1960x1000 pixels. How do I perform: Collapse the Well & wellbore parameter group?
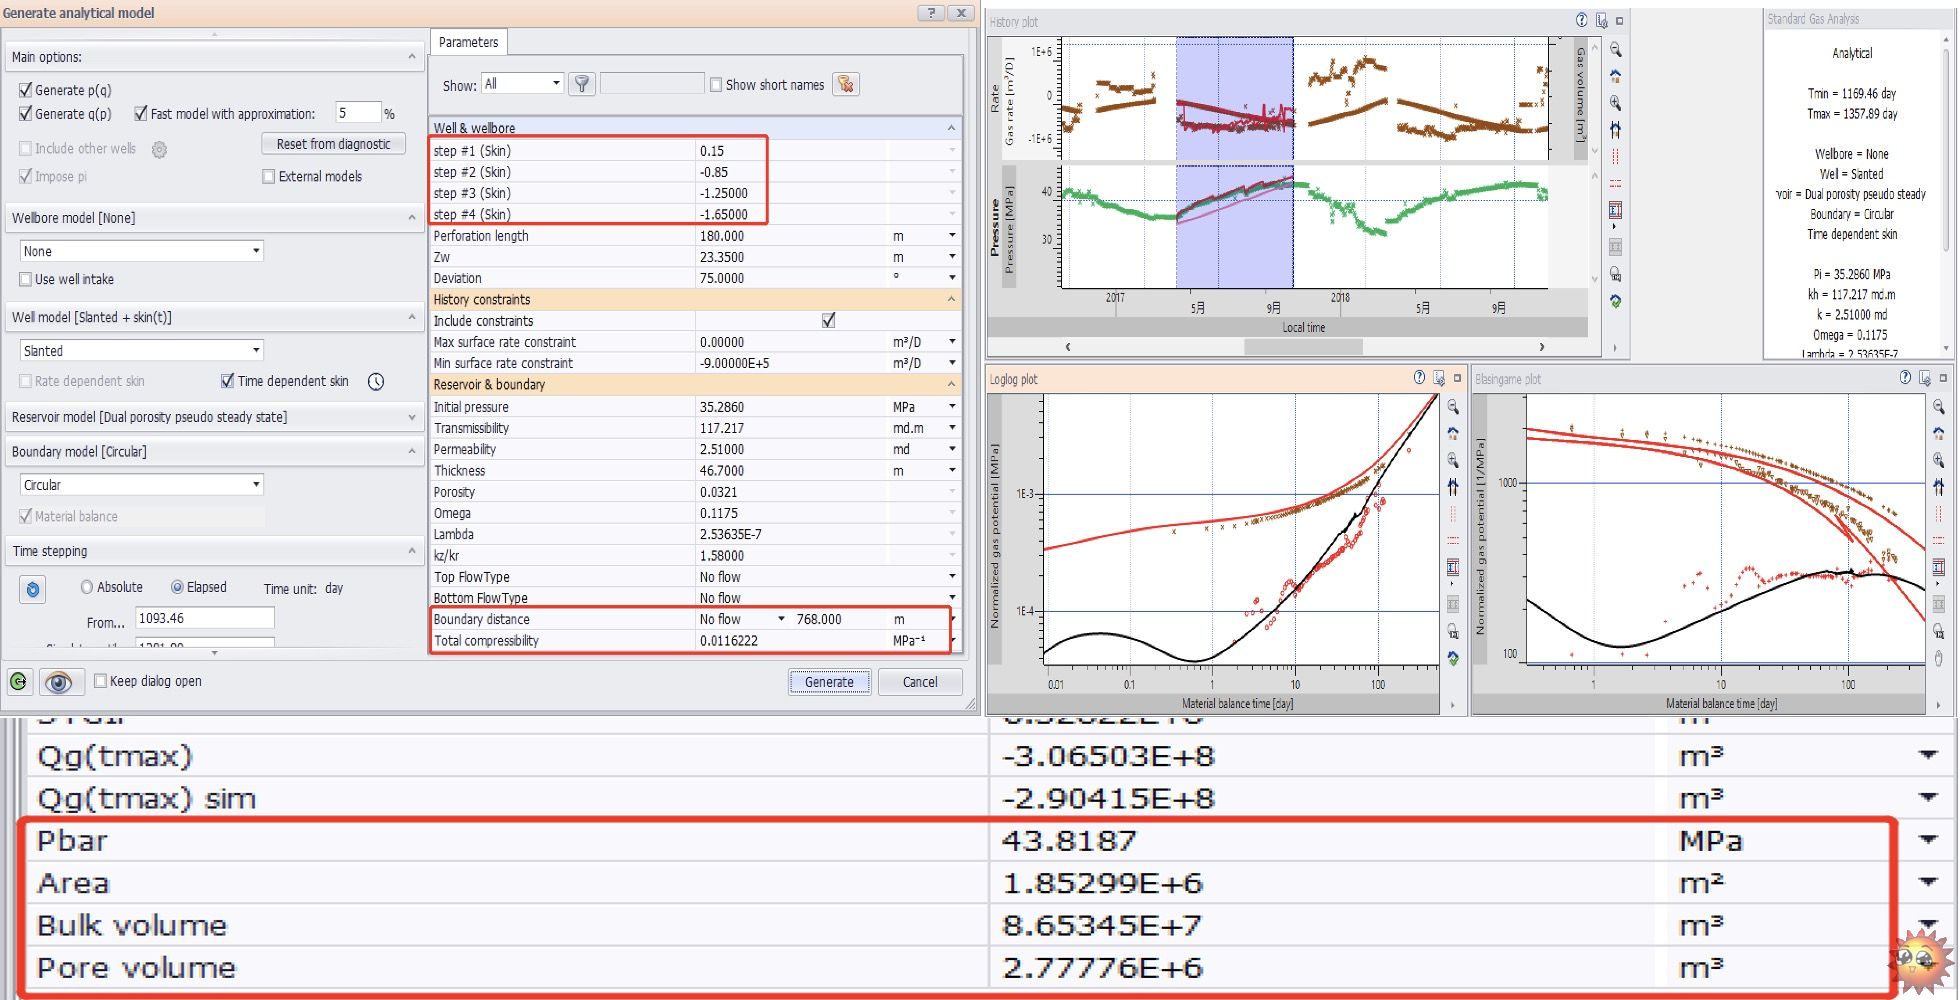click(951, 128)
